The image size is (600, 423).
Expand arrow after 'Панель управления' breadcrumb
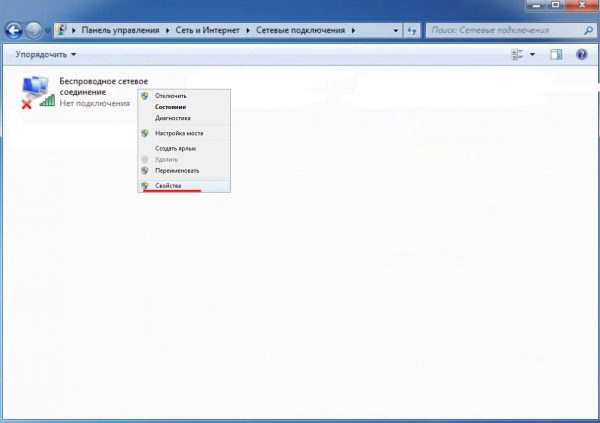pyautogui.click(x=168, y=30)
